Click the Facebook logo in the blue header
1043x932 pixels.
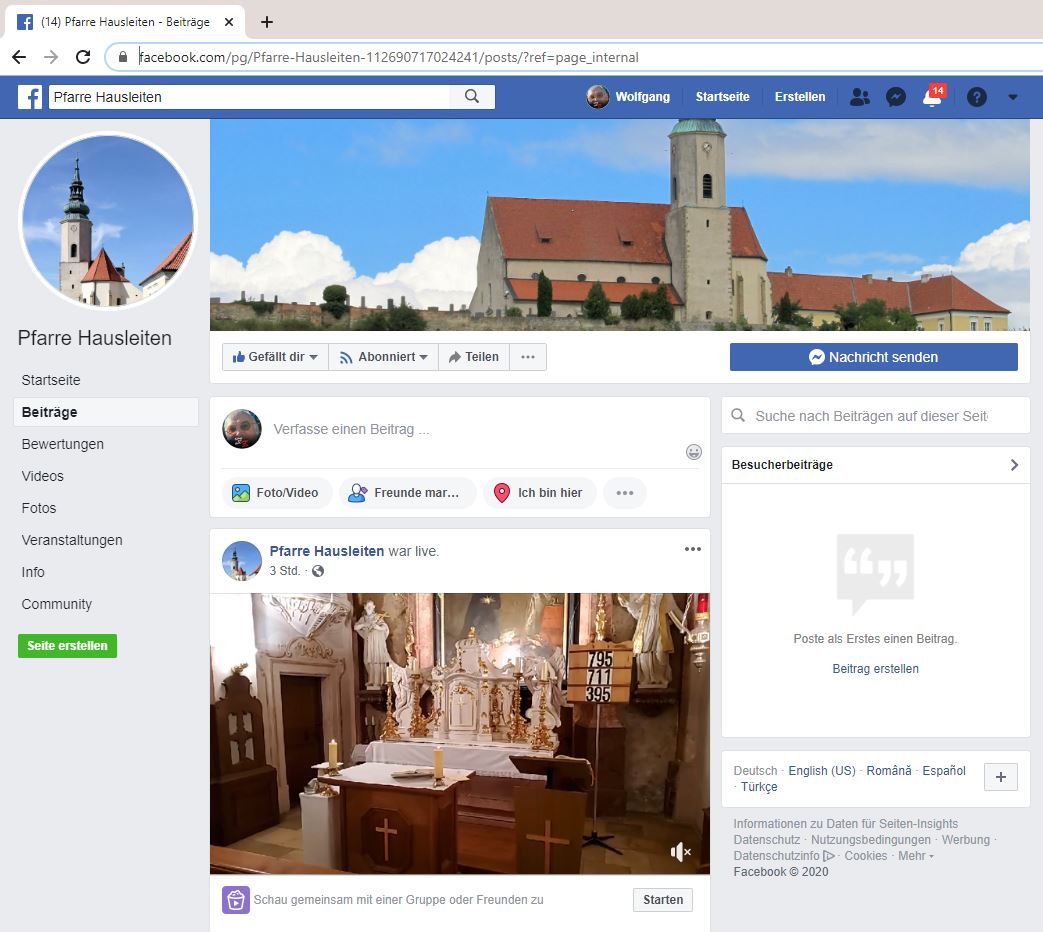pos(30,97)
